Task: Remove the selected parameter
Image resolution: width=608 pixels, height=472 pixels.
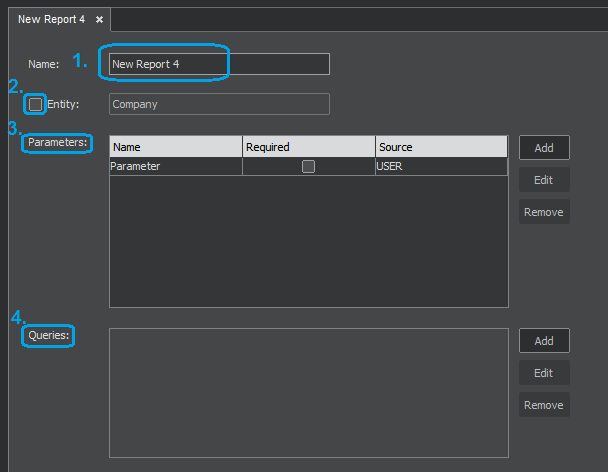Action: (544, 212)
